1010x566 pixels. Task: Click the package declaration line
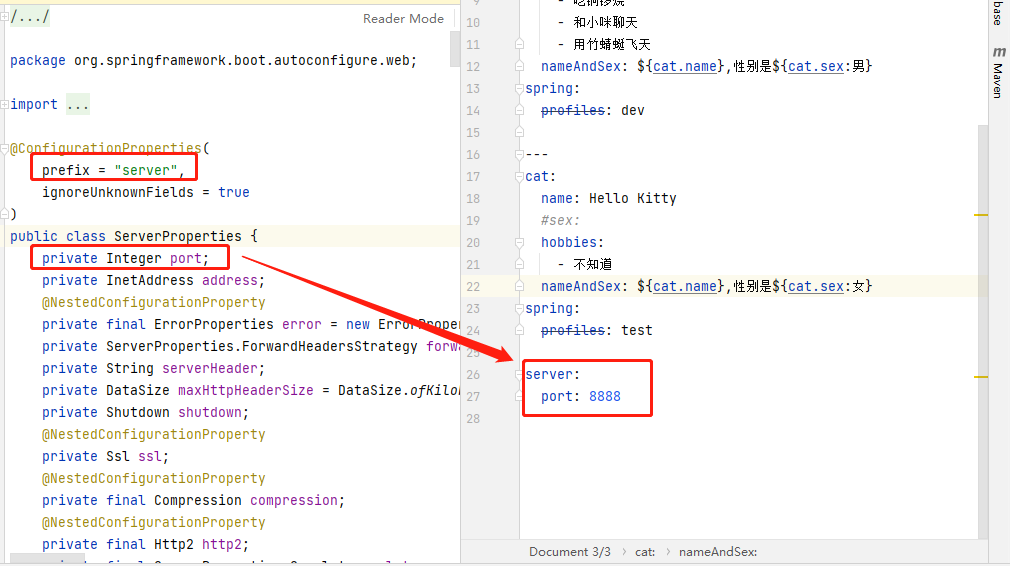pyautogui.click(x=213, y=61)
